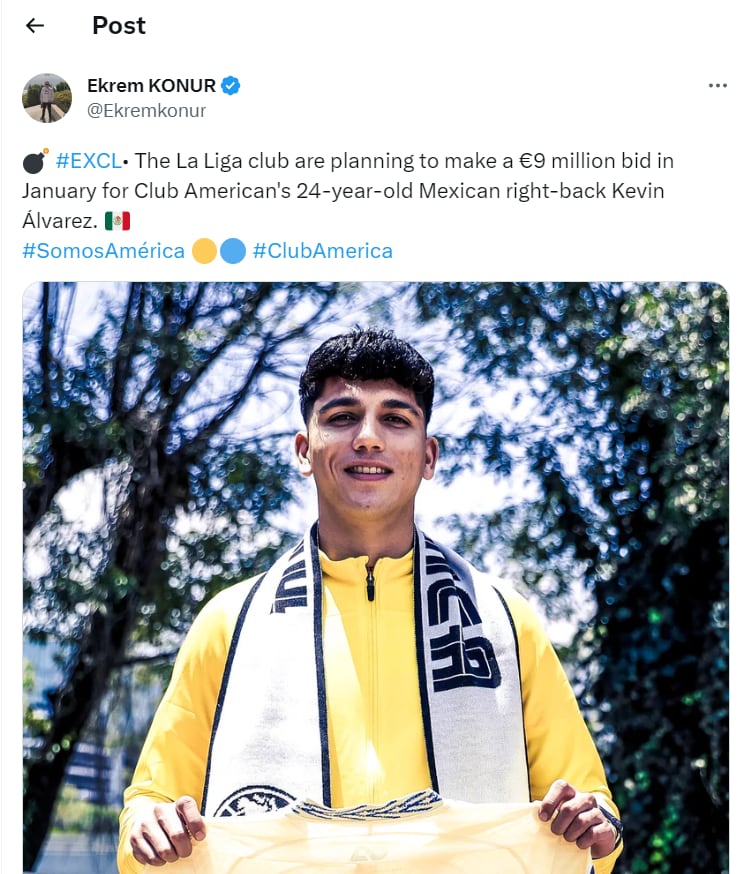Follow the #ClubAmerica hashtag link

[x=322, y=251]
